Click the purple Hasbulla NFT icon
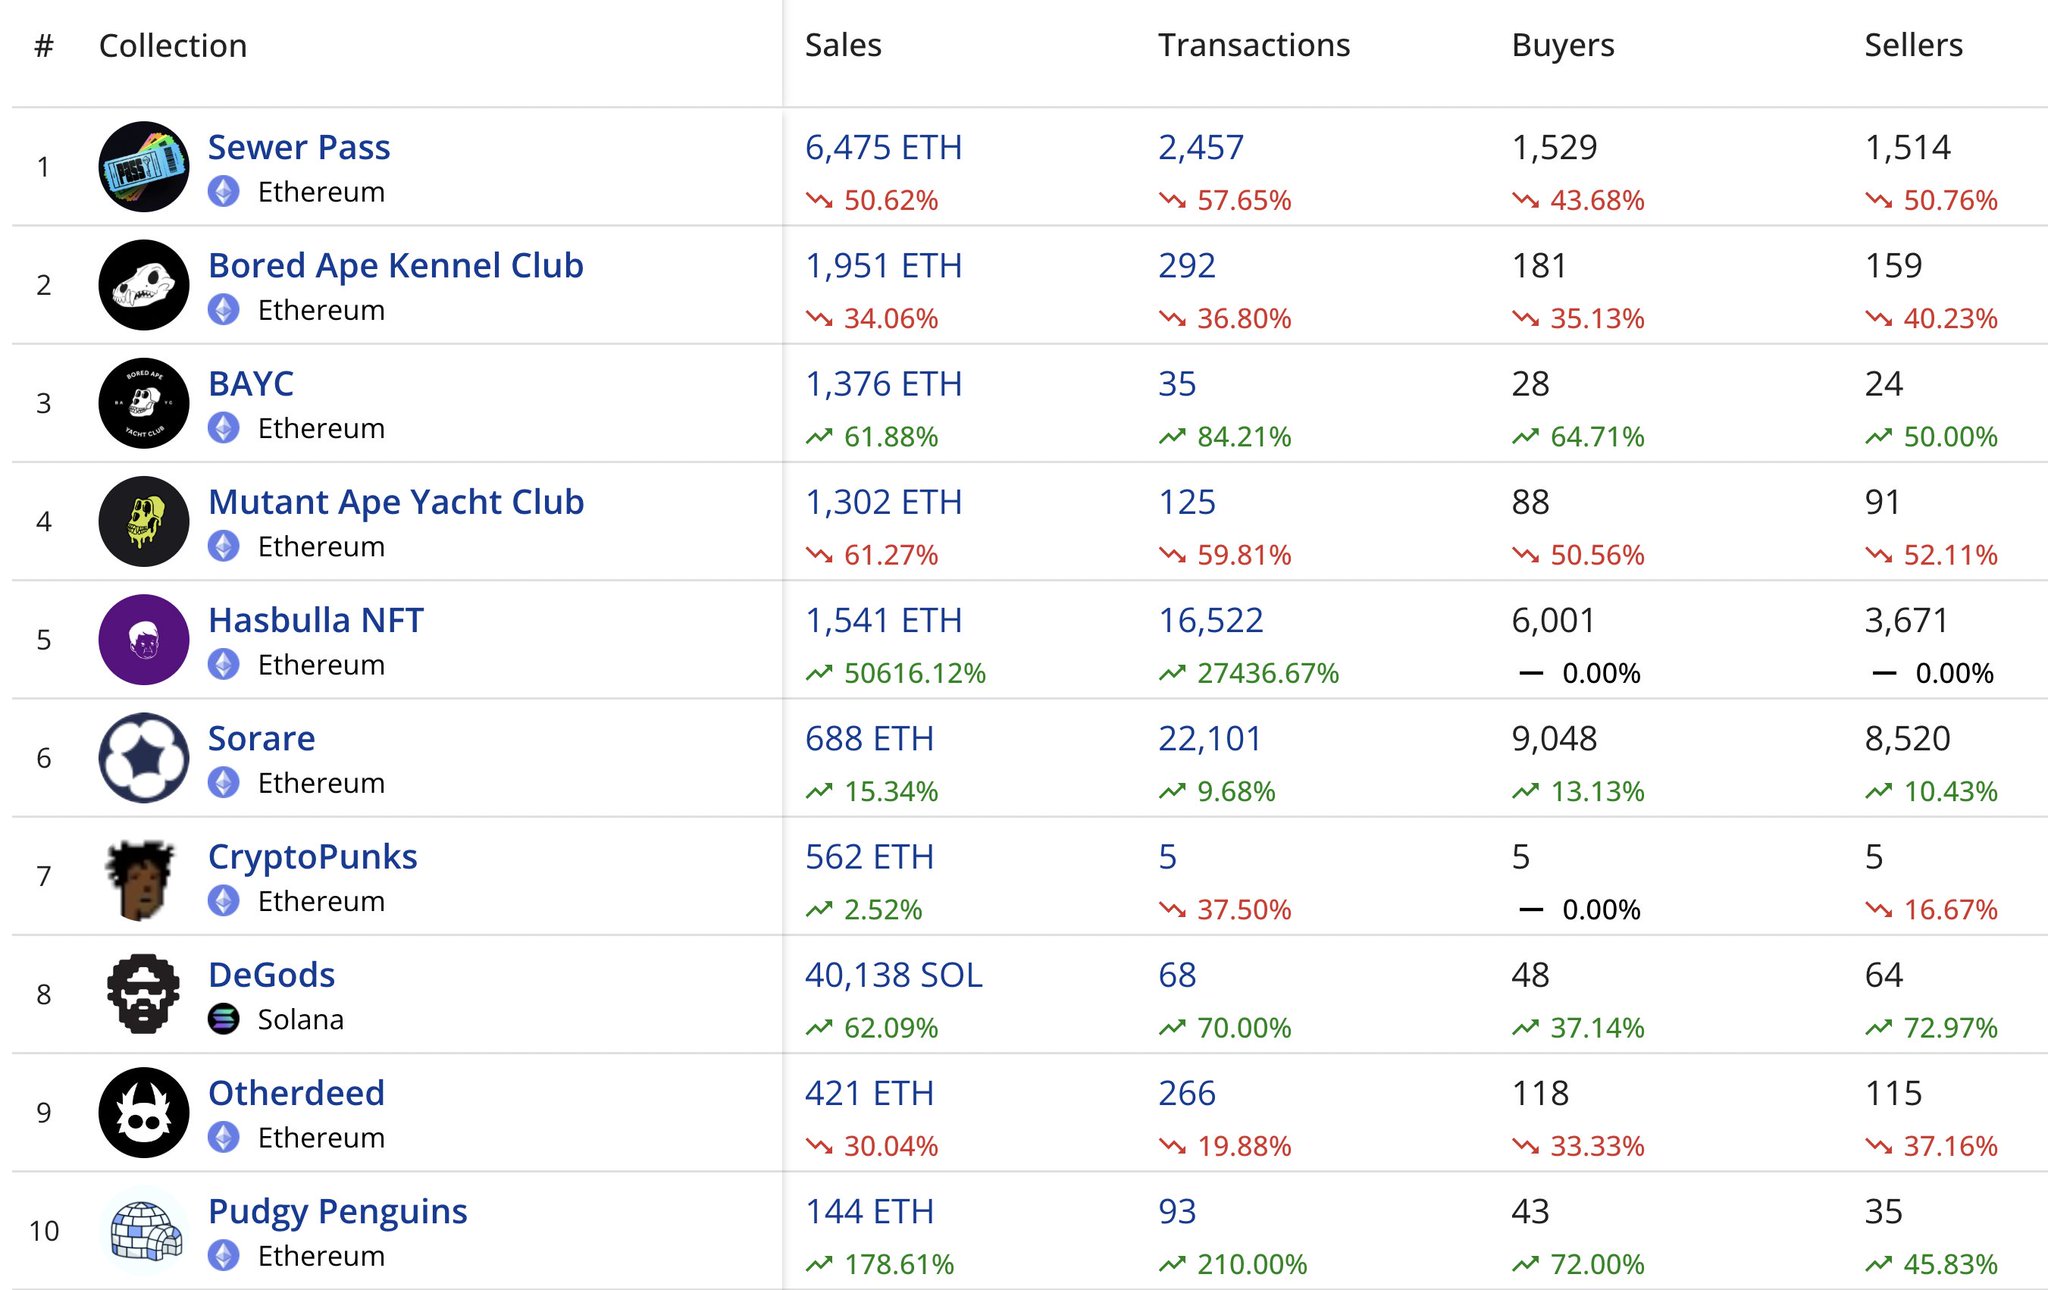The image size is (2048, 1290). 144,640
